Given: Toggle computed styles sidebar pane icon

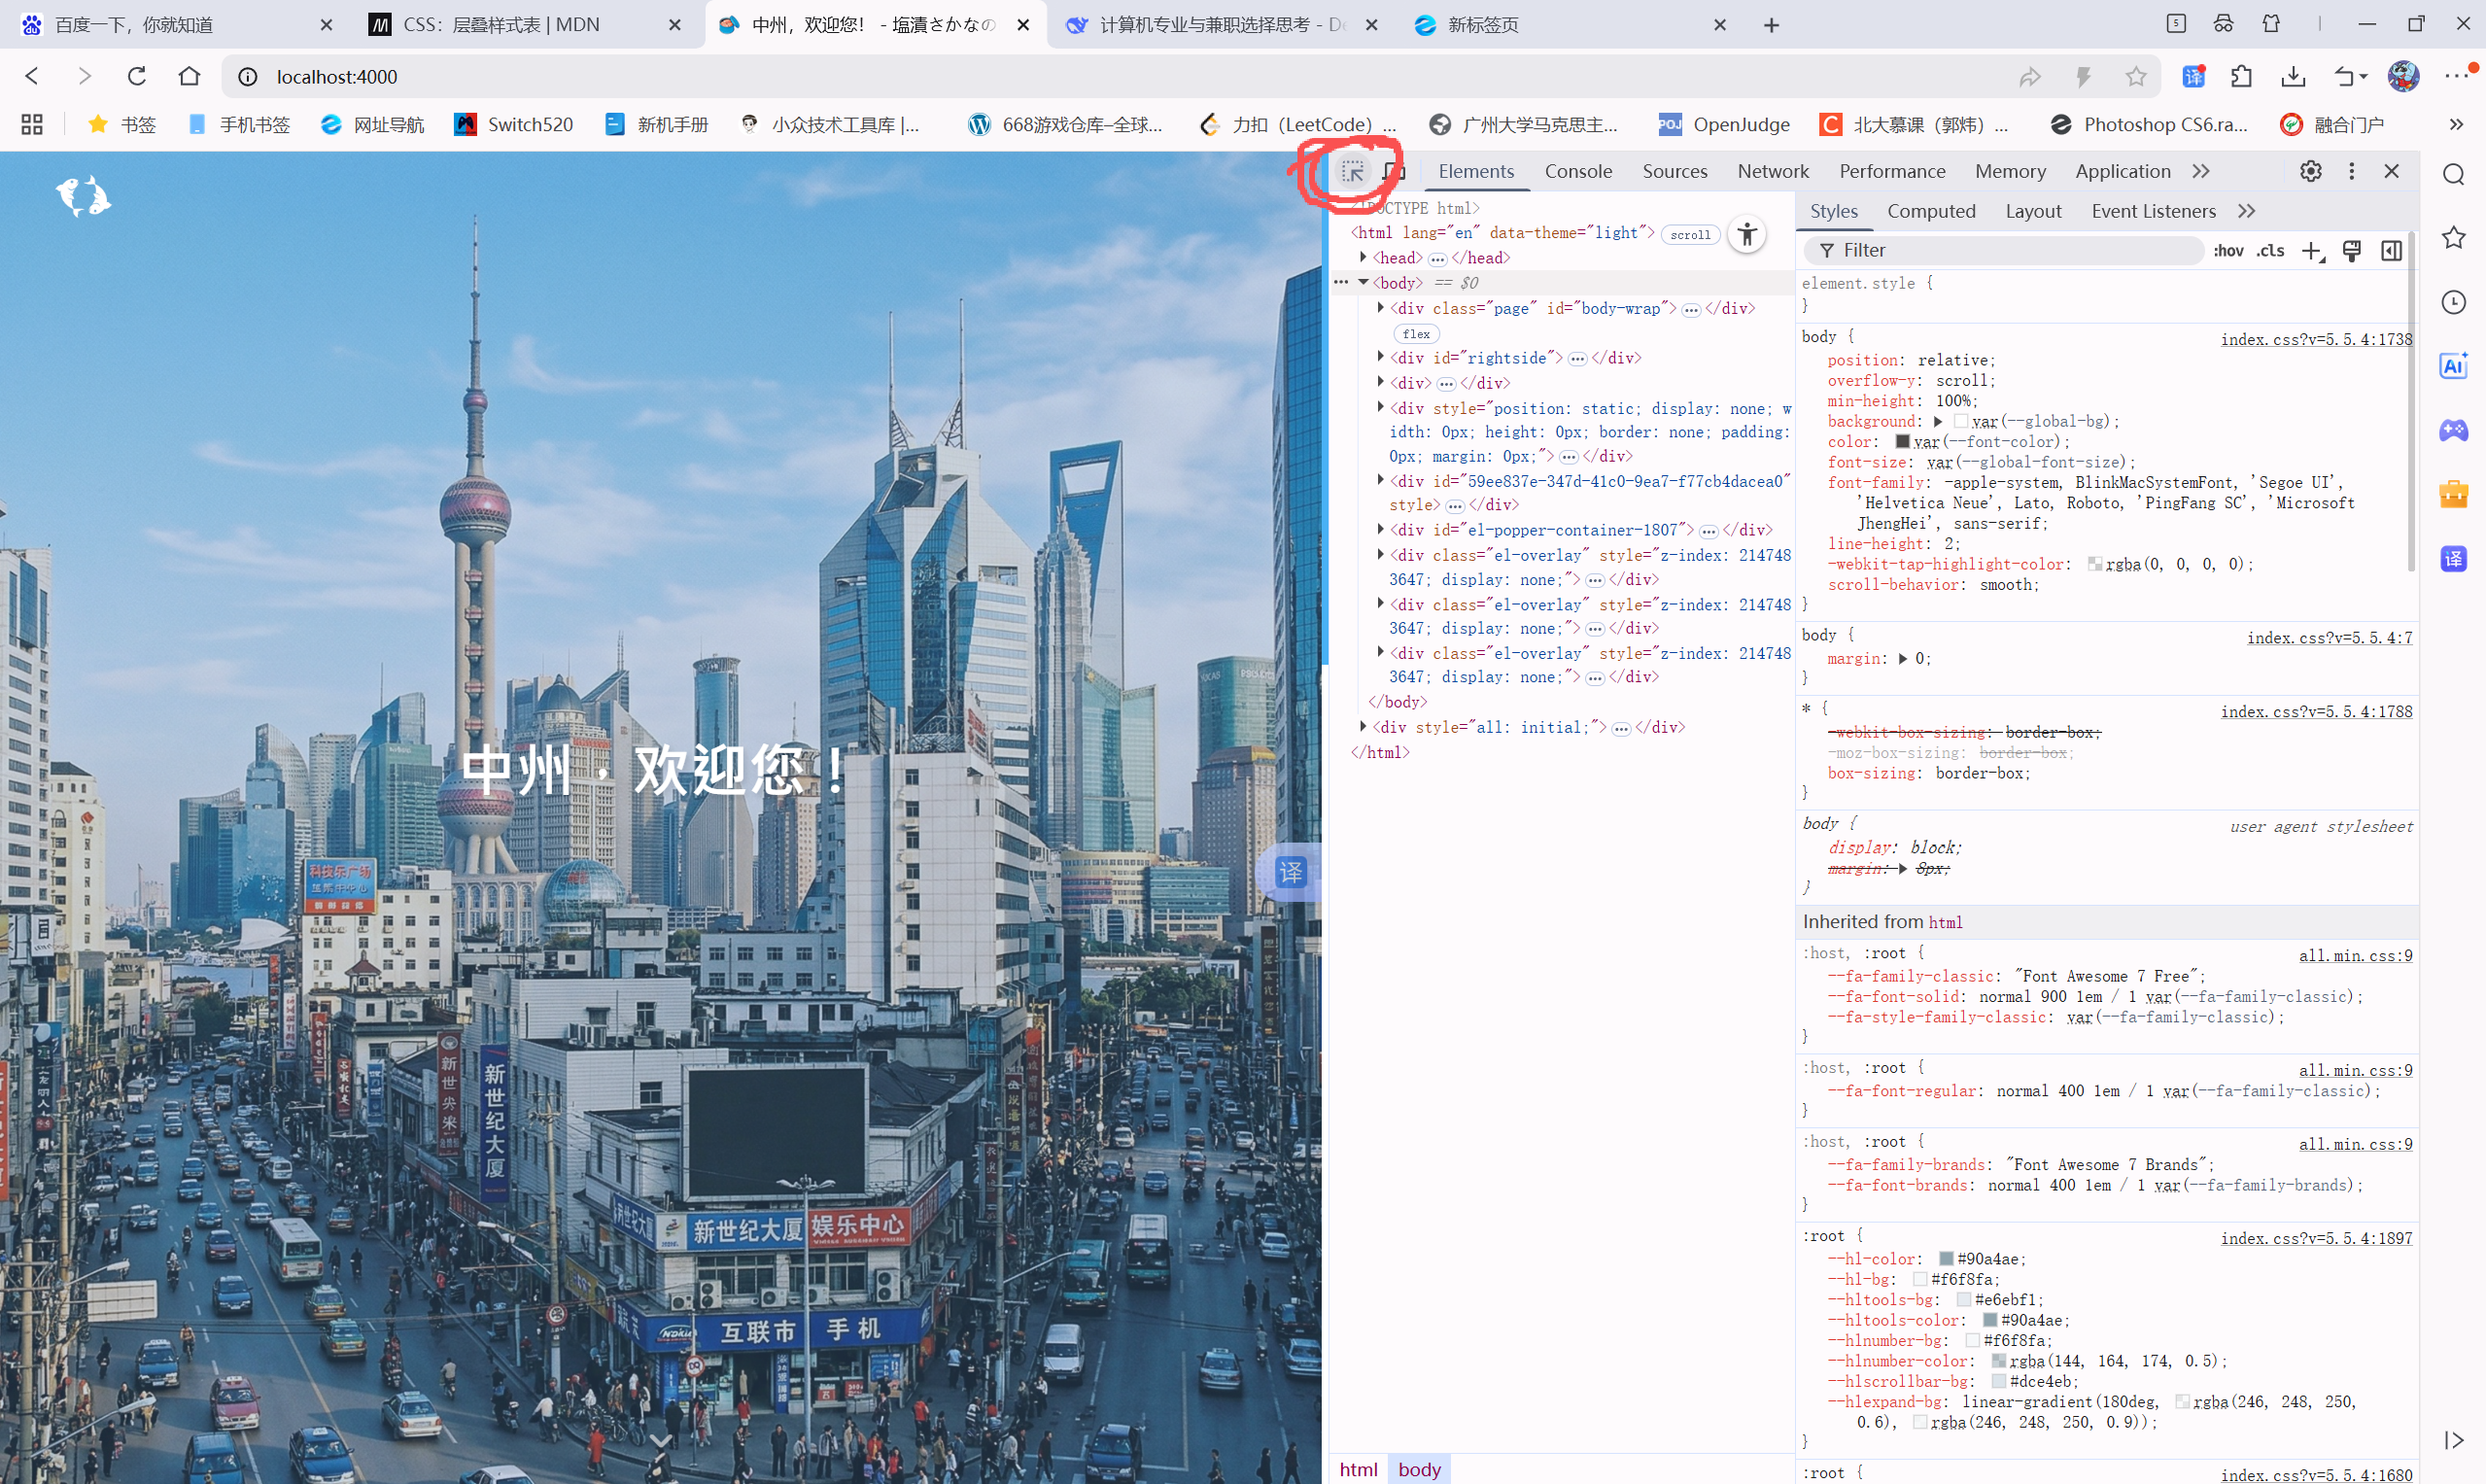Looking at the screenshot, I should tap(2391, 251).
